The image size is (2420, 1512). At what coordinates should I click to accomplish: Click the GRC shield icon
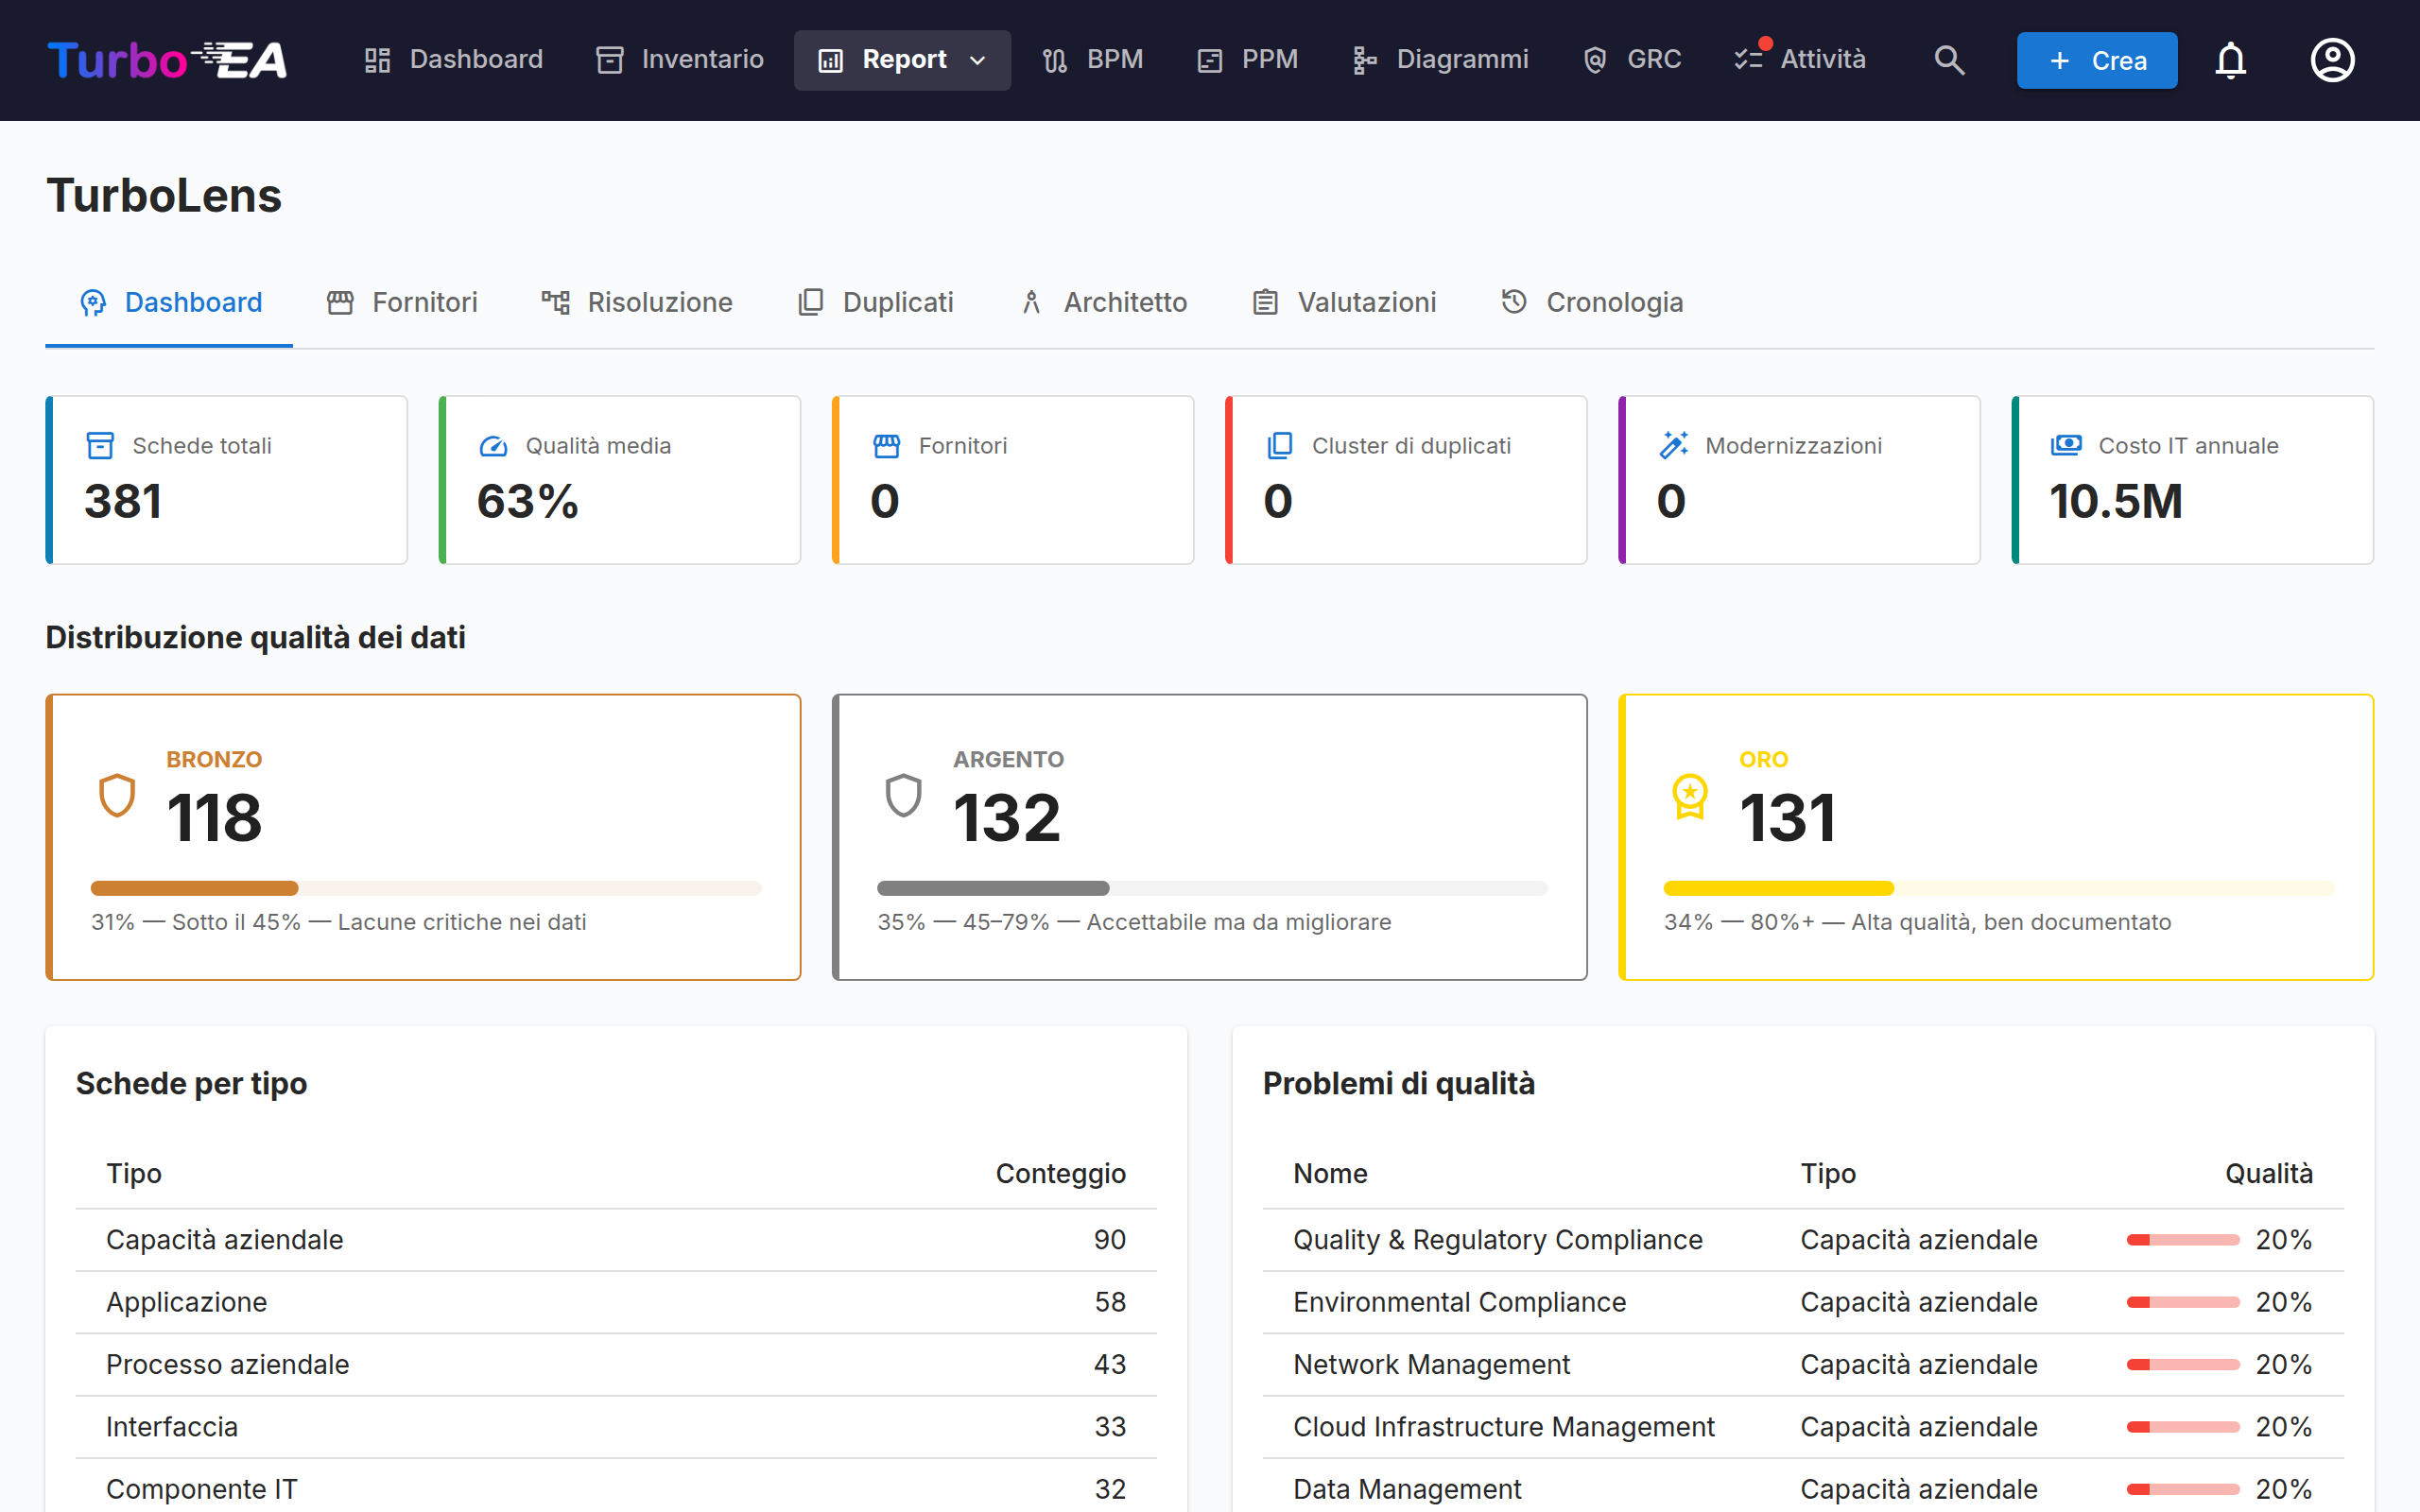[x=1595, y=60]
